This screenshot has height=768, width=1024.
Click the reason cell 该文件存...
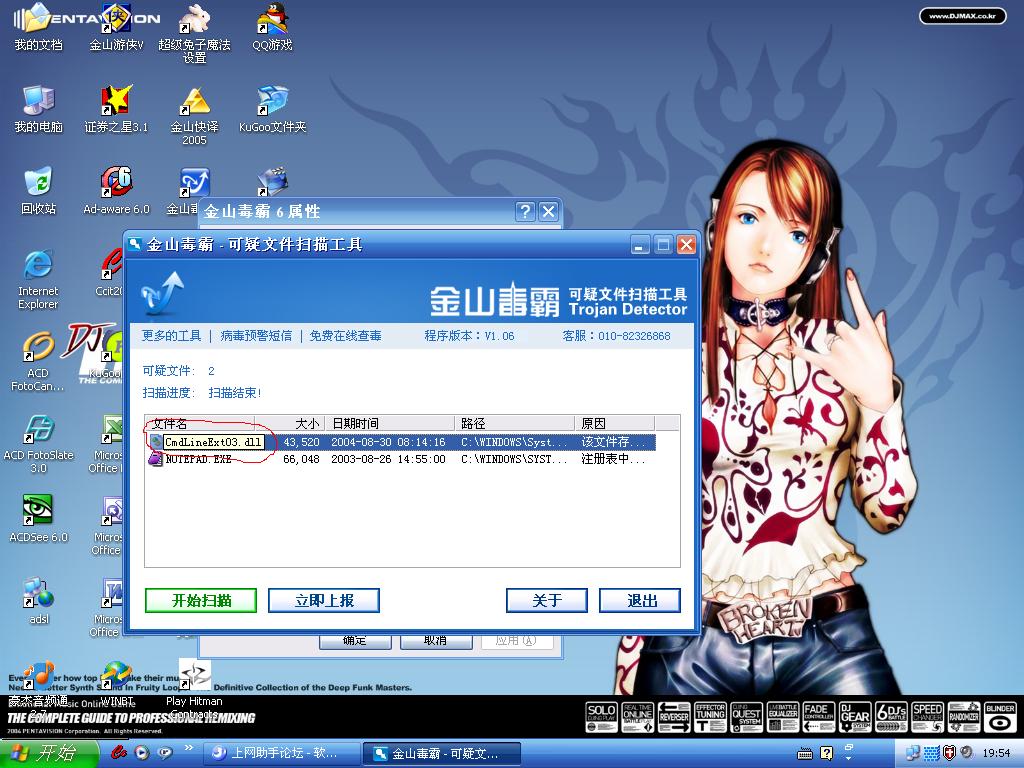[x=613, y=442]
